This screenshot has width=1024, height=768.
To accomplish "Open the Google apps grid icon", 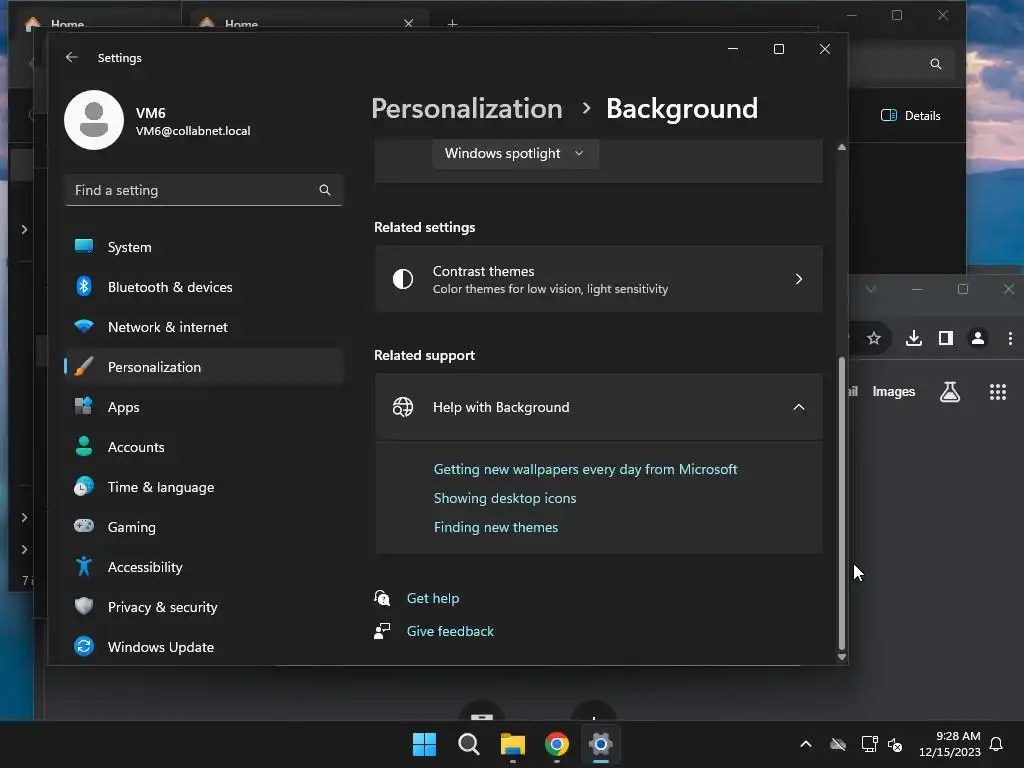I will click(x=998, y=392).
